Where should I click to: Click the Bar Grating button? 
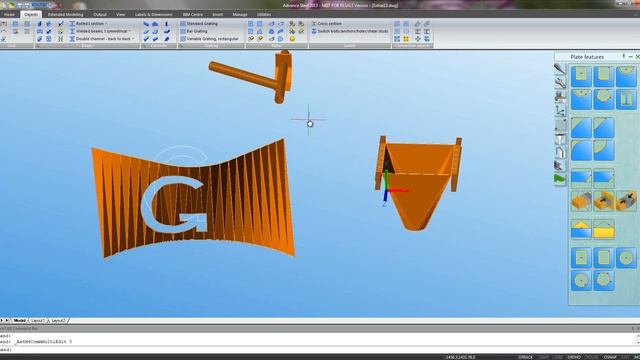pyautogui.click(x=194, y=31)
